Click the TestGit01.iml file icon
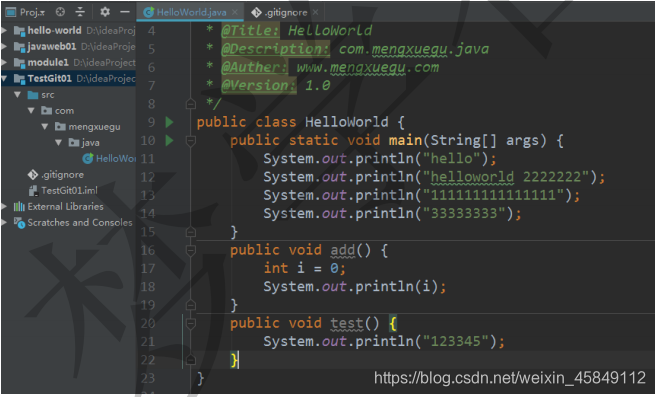Image resolution: width=656 pixels, height=397 pixels. pos(33,191)
